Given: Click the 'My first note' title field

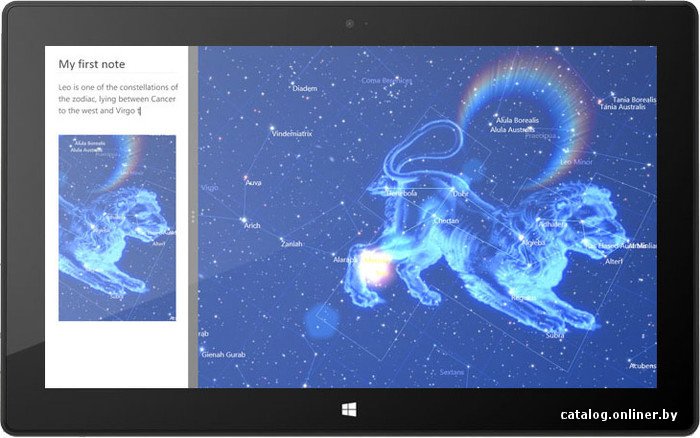Looking at the screenshot, I should click(x=92, y=64).
